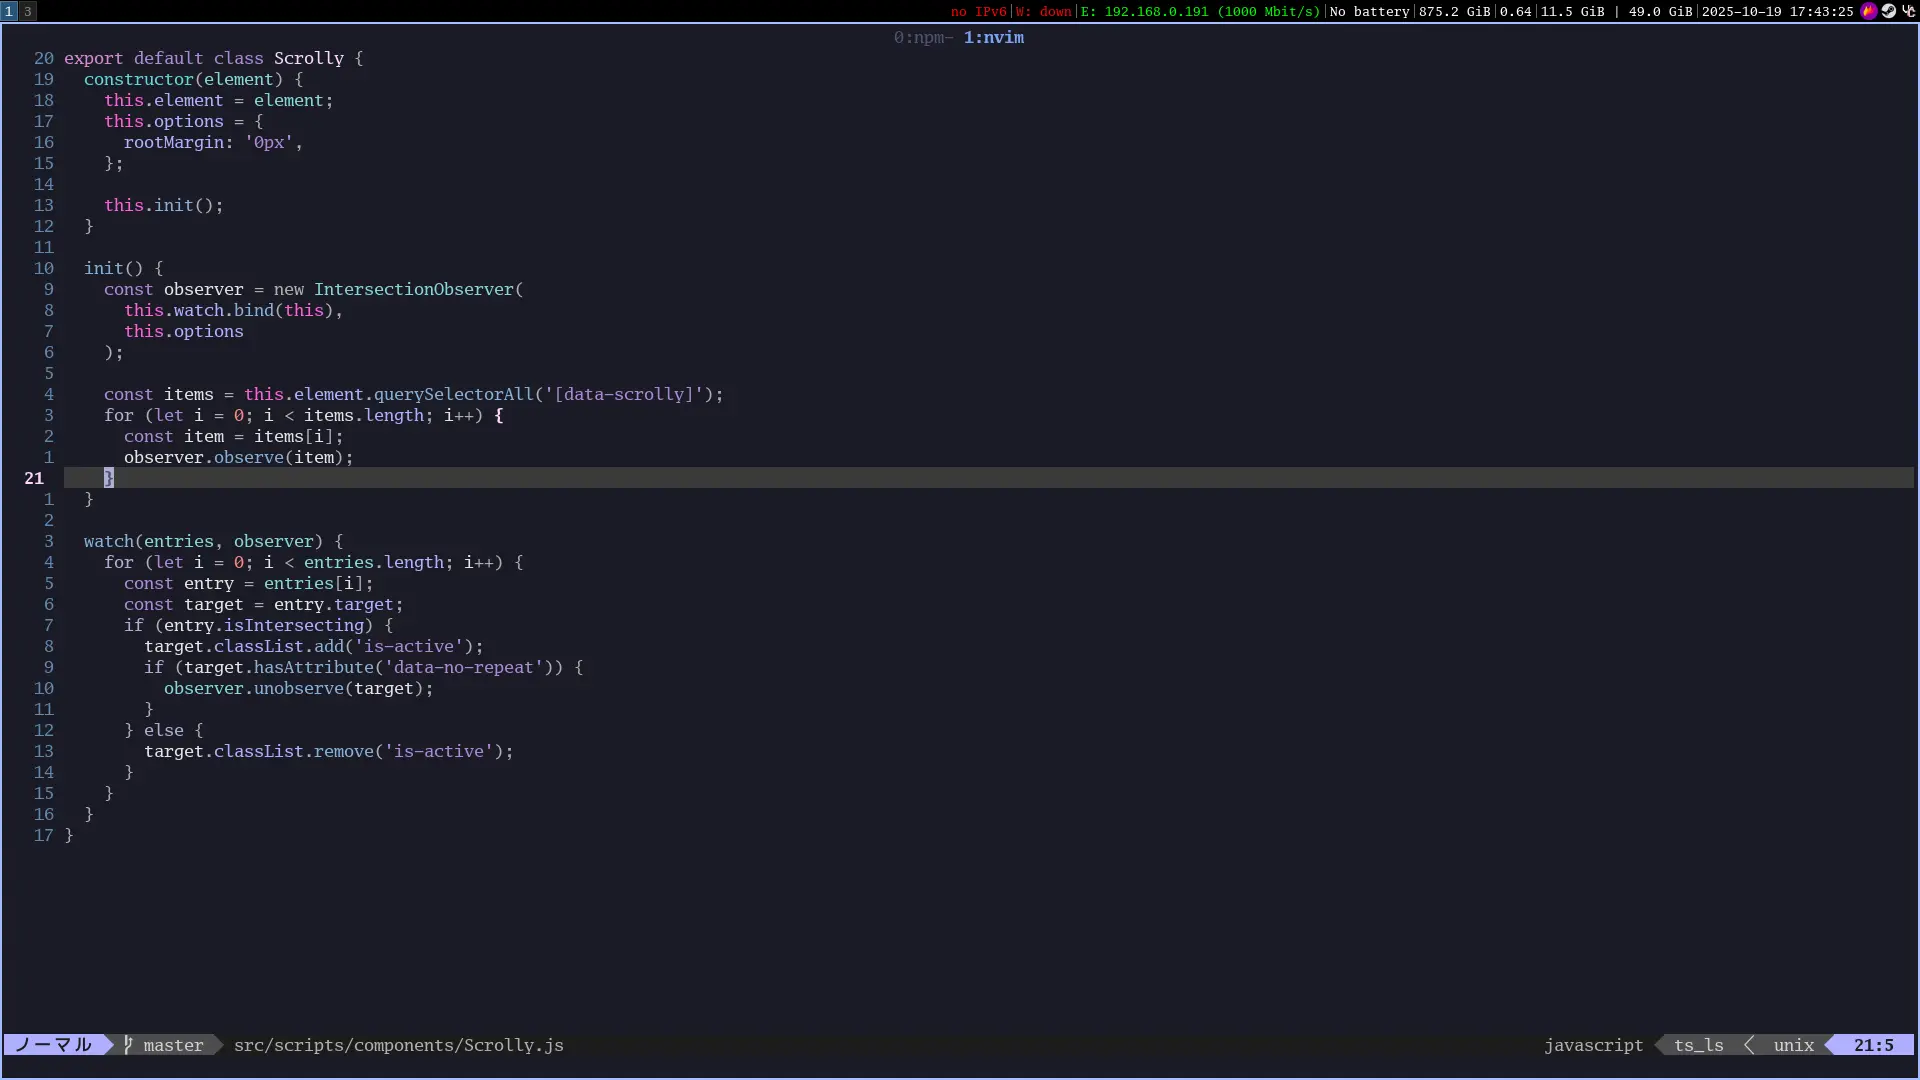The image size is (1920, 1080).
Task: Click the Scrolly.js file path in statusline
Action: pos(398,1045)
